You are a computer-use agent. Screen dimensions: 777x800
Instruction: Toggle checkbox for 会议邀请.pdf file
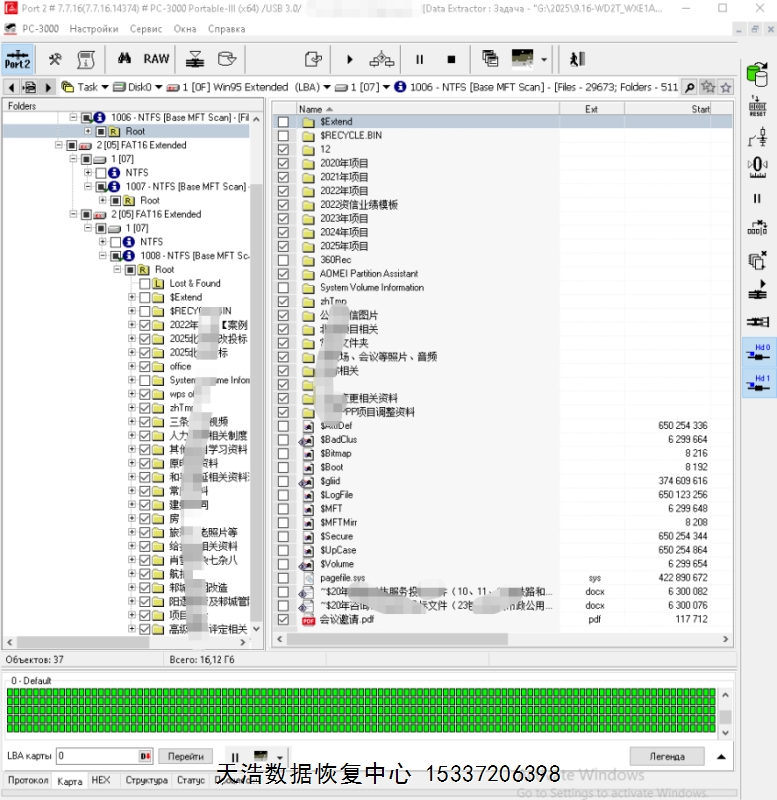283,620
